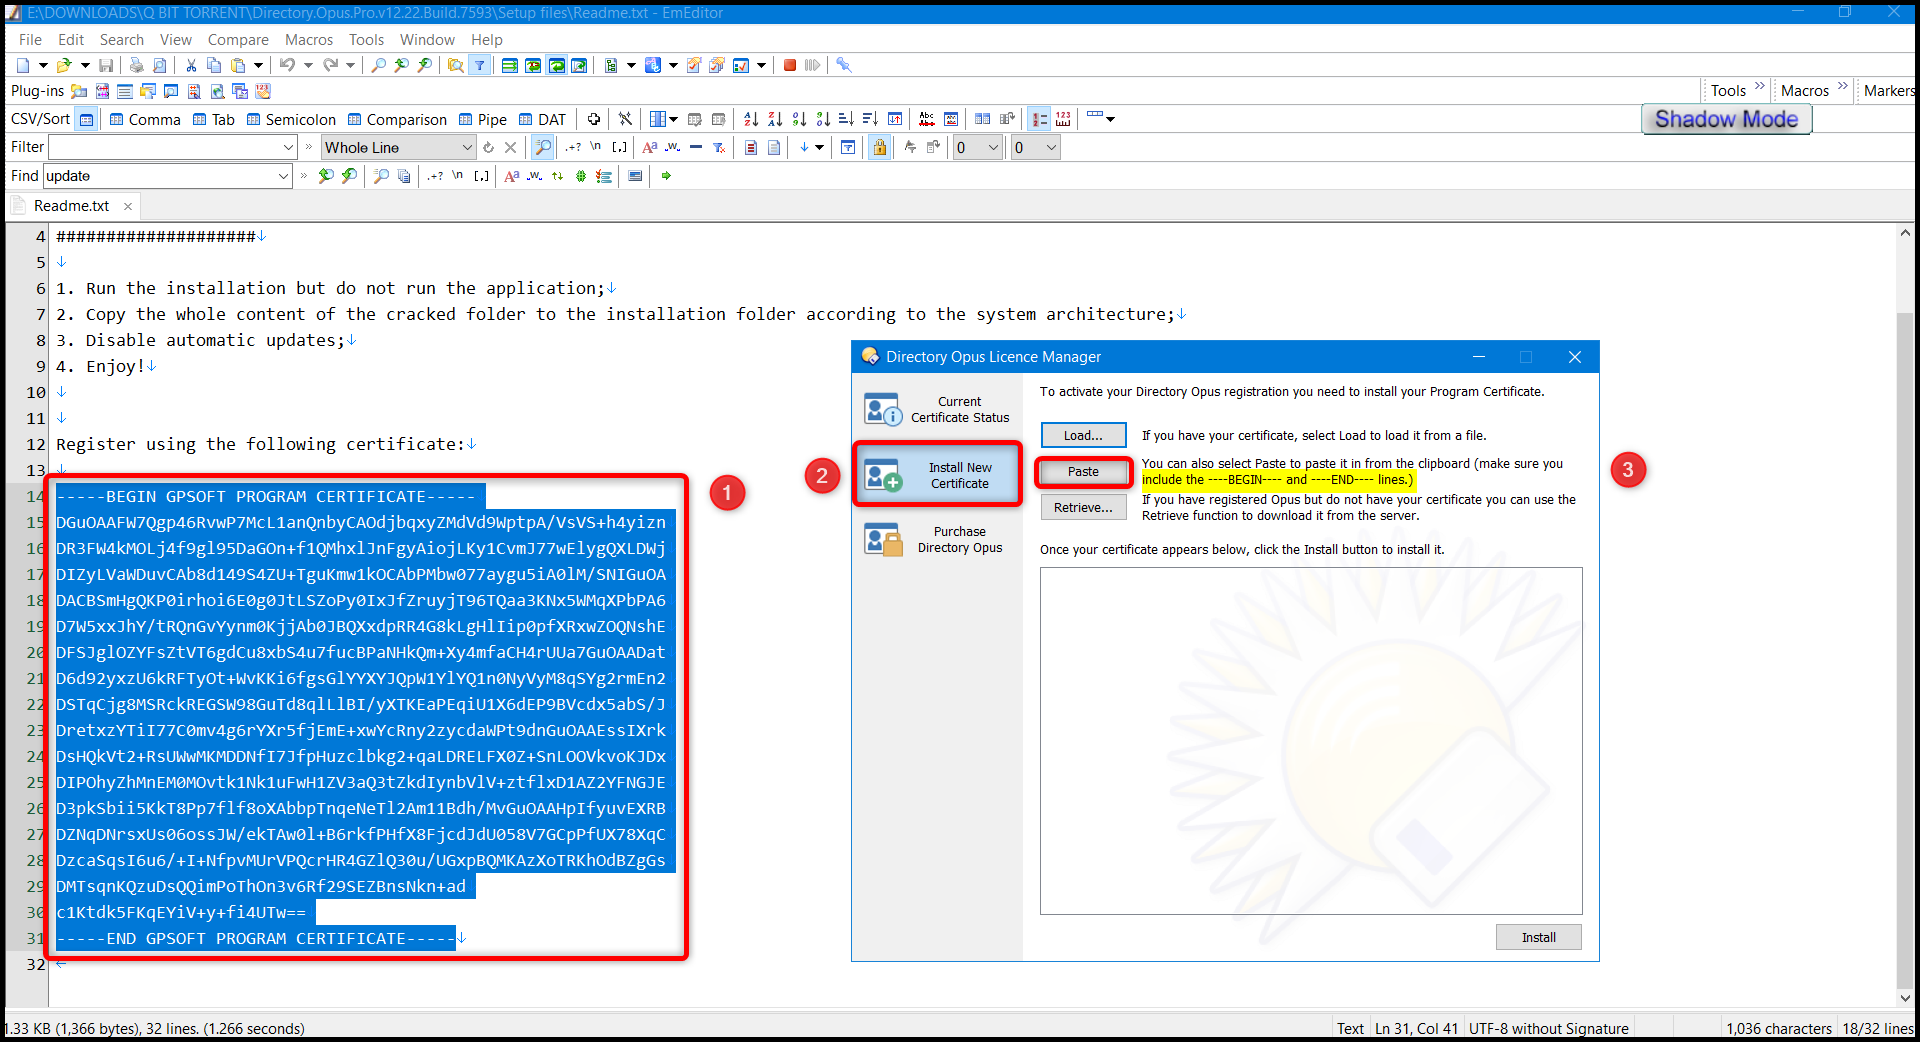Click Retrieve... button in Licence Manager

(1083, 507)
